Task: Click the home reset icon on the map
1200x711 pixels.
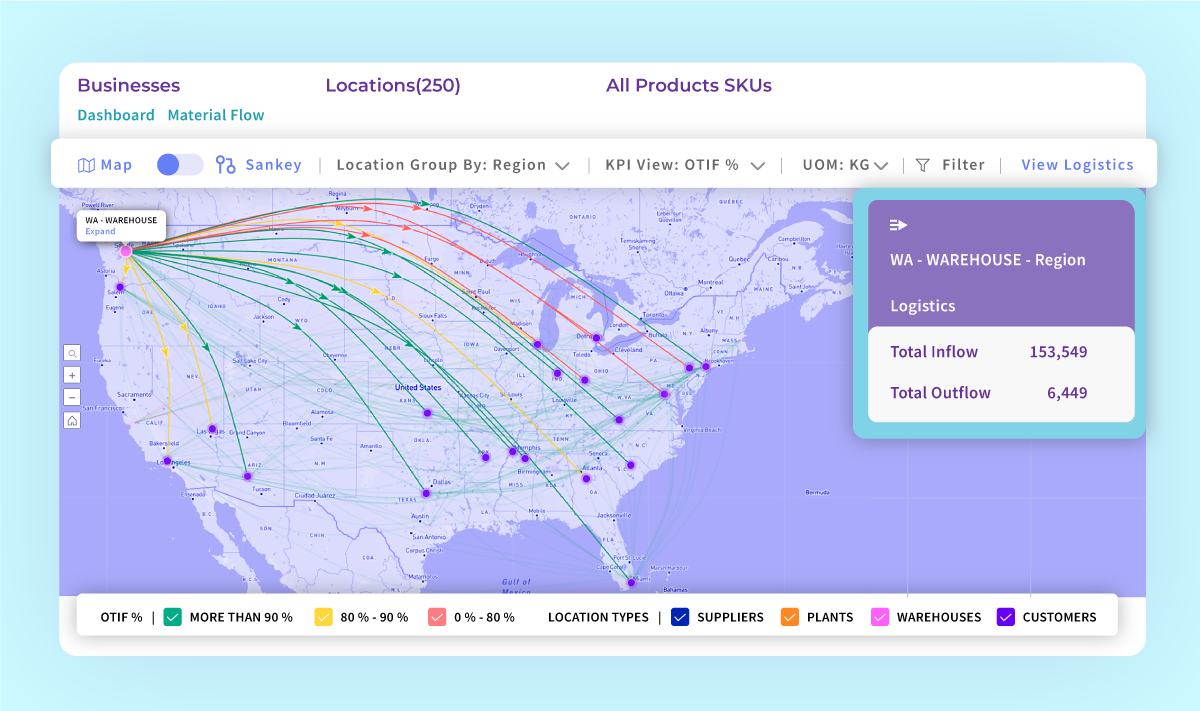Action: click(x=71, y=420)
